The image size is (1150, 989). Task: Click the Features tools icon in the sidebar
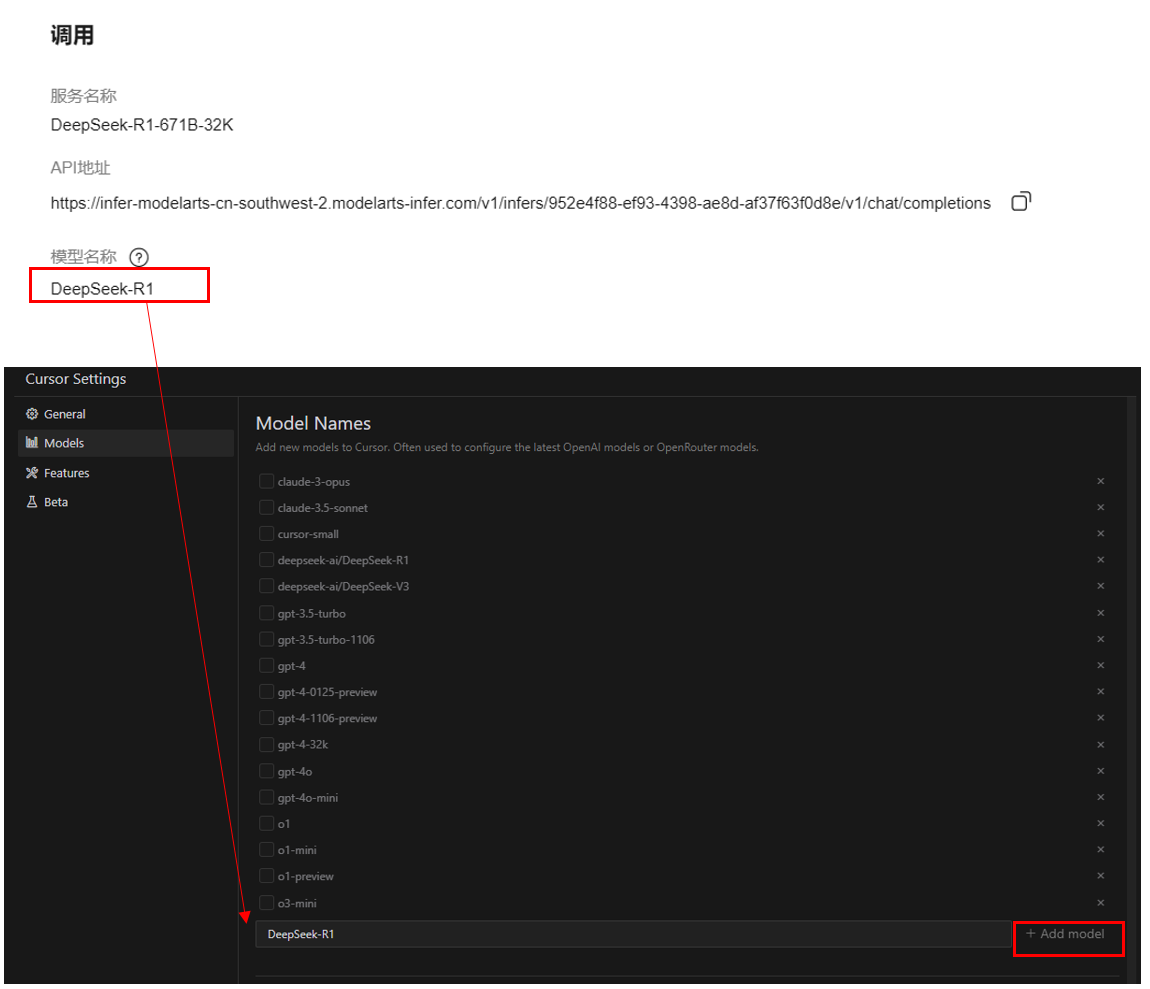pyautogui.click(x=32, y=472)
